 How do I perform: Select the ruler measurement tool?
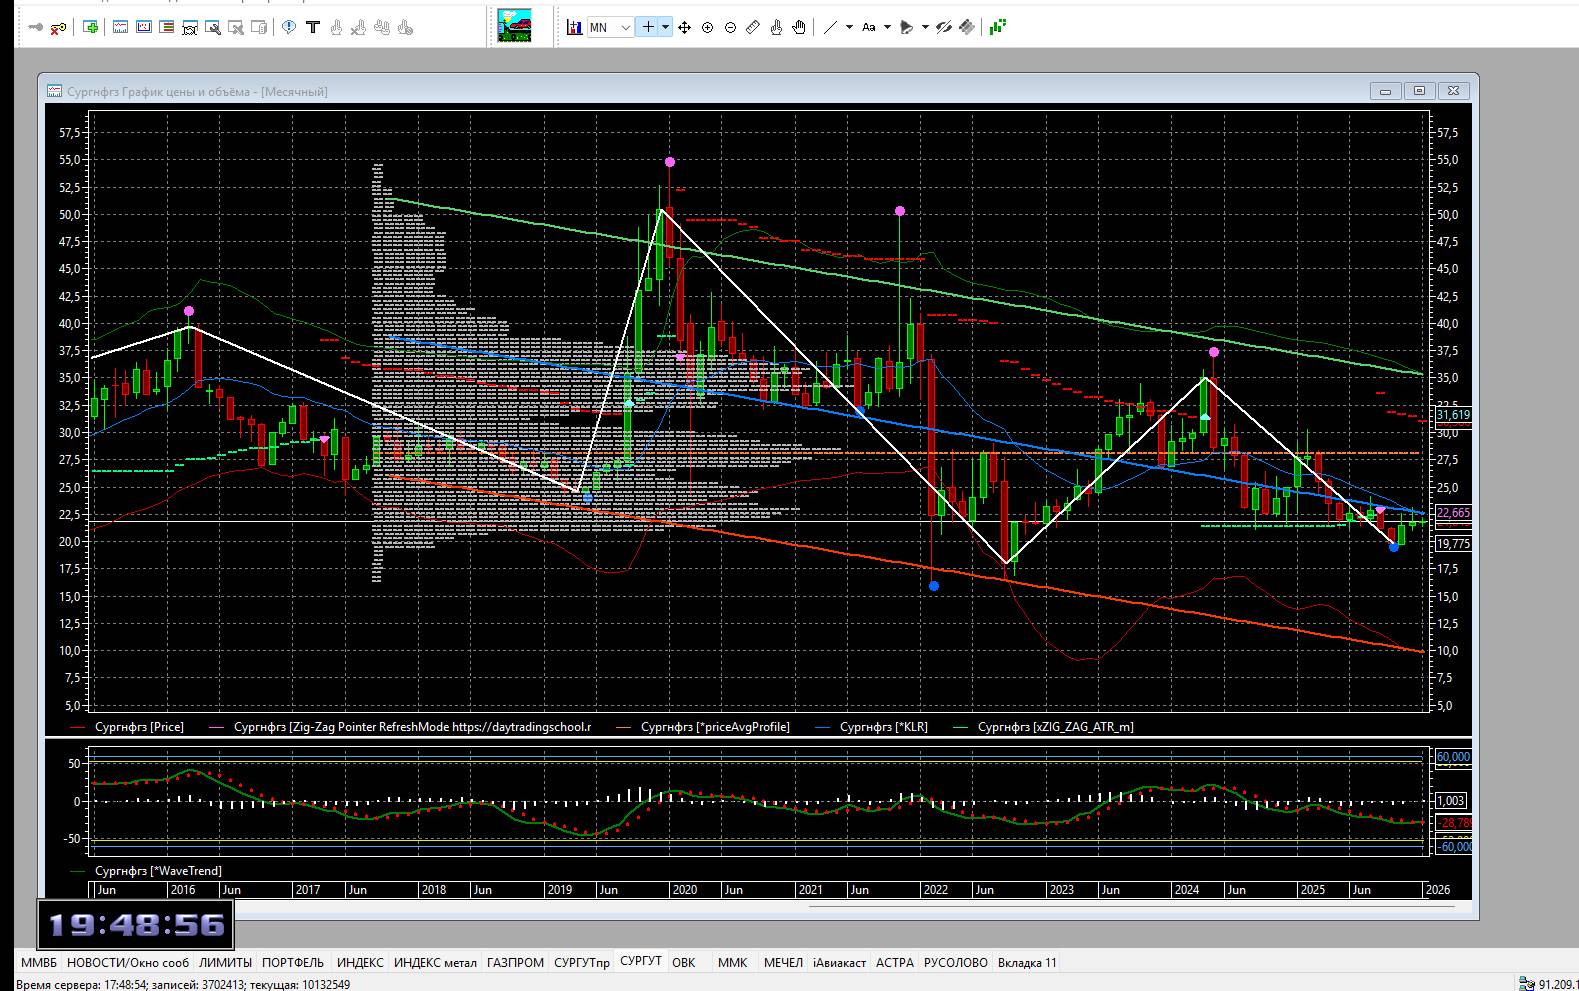pyautogui.click(x=753, y=27)
